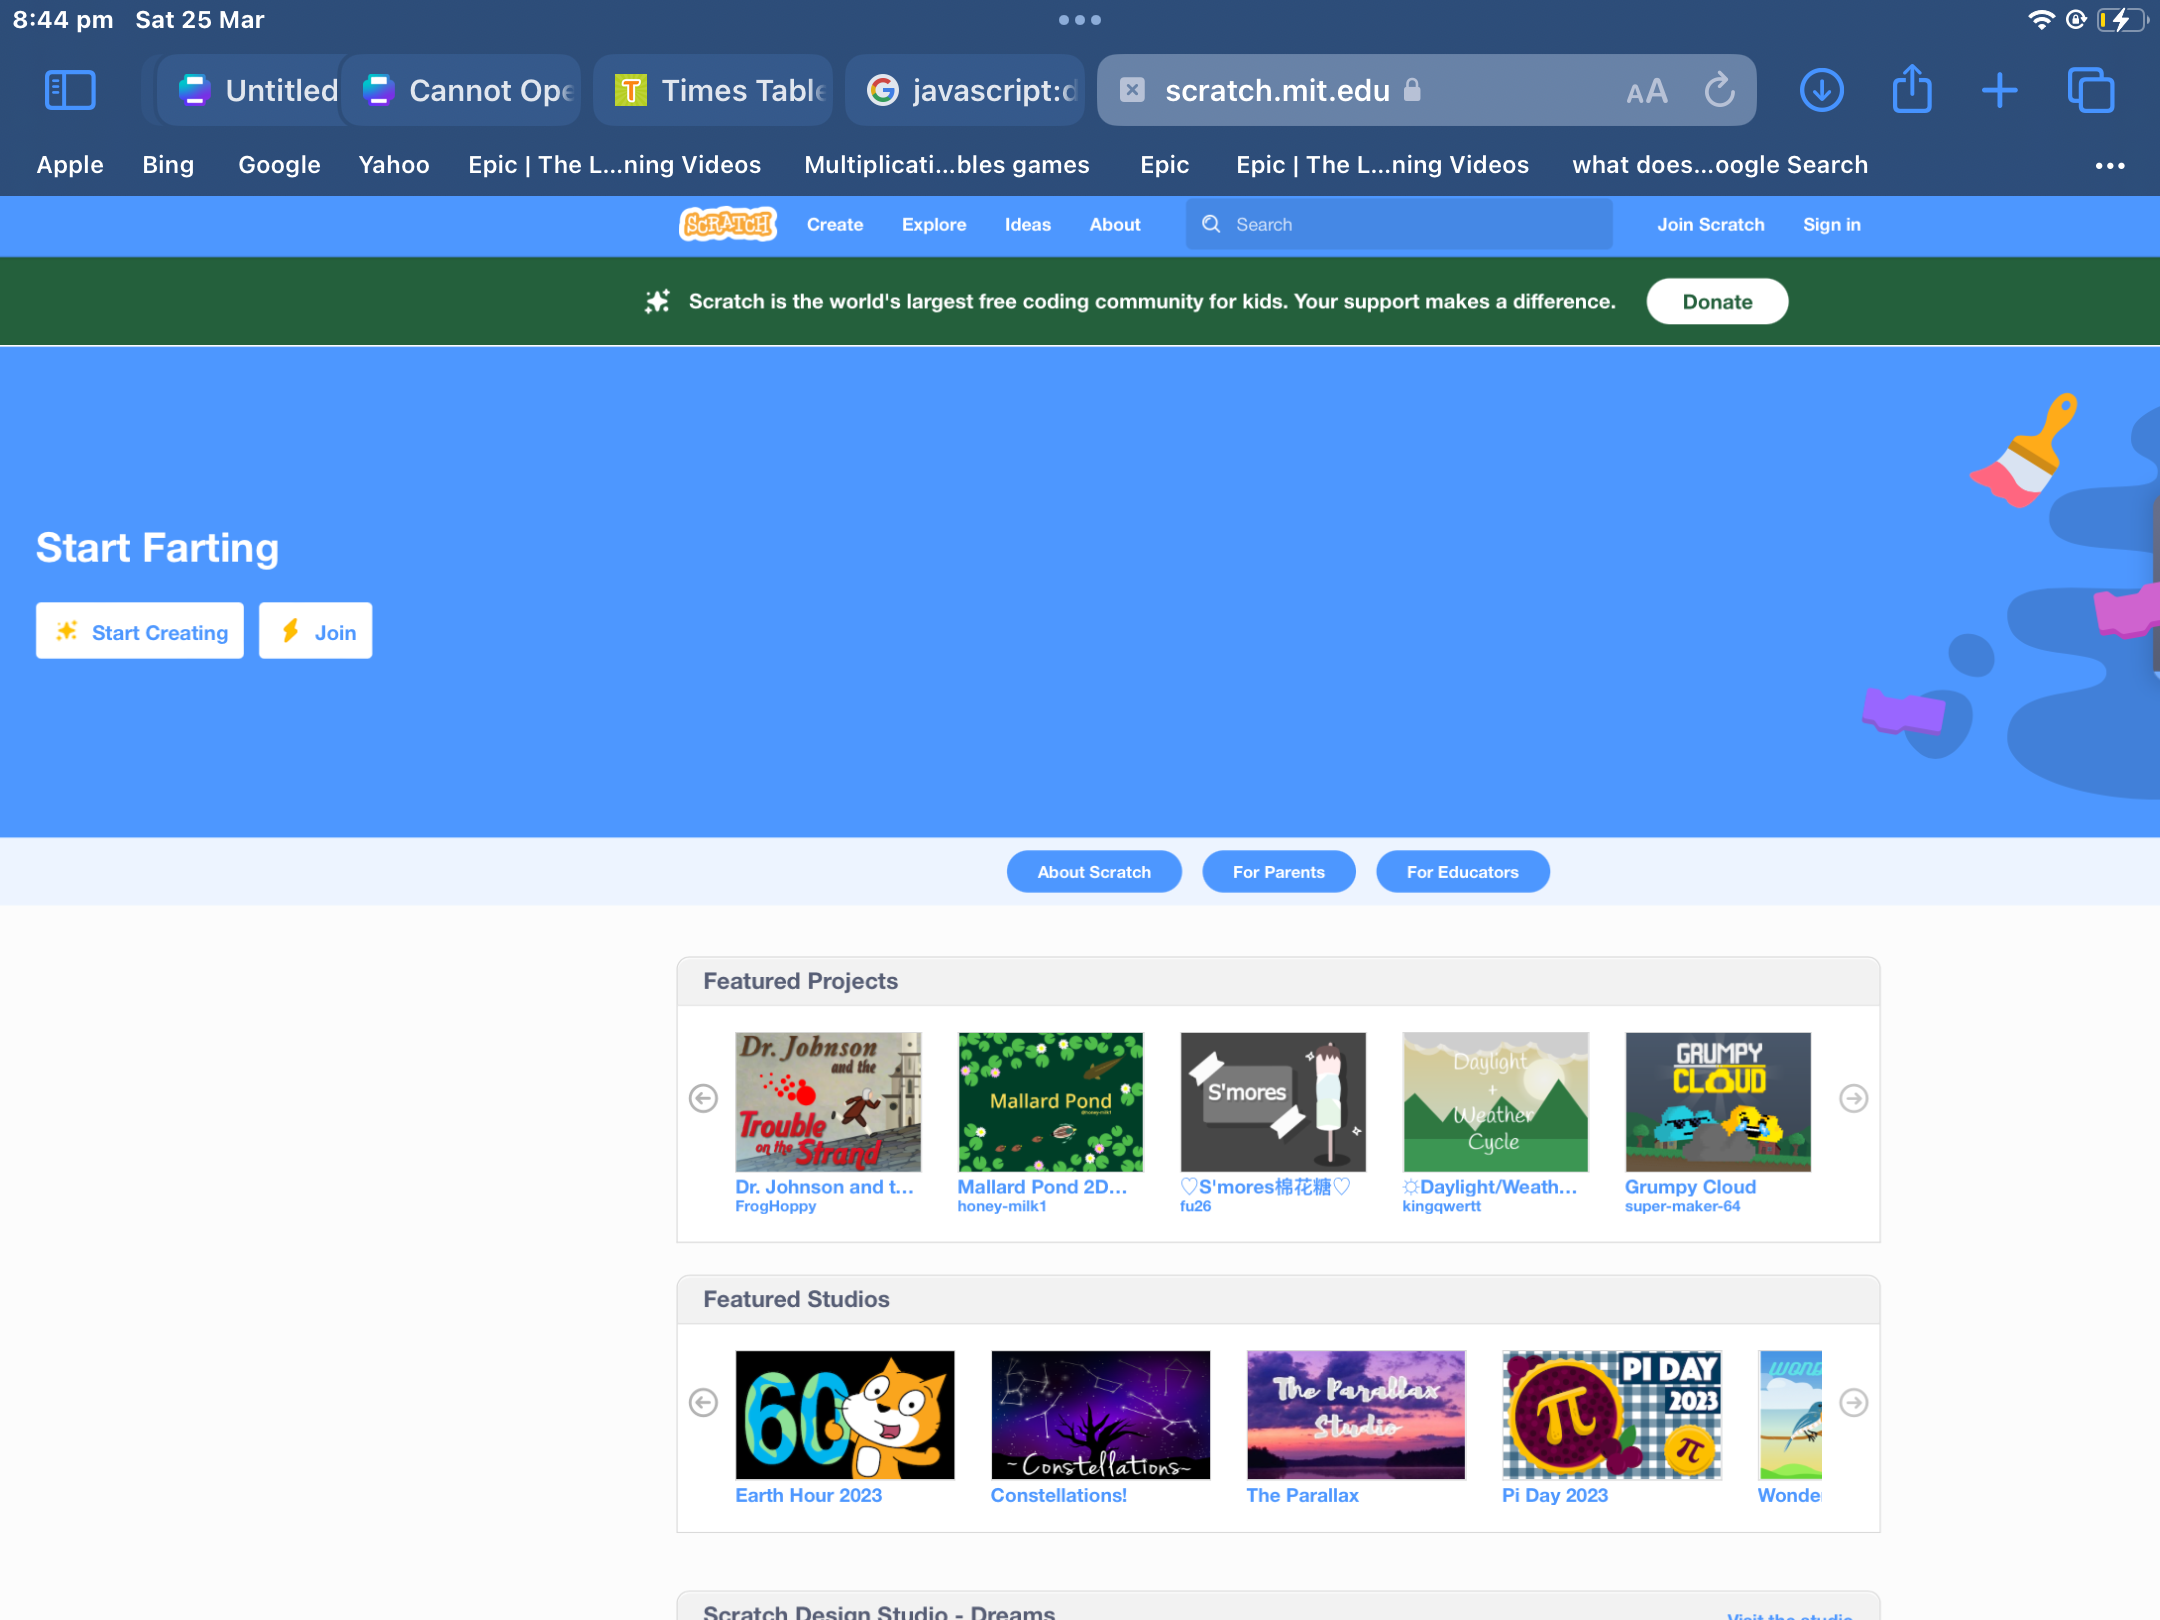Reload the scratch.mit.edu page
The height and width of the screenshot is (1620, 2160).
1719,91
